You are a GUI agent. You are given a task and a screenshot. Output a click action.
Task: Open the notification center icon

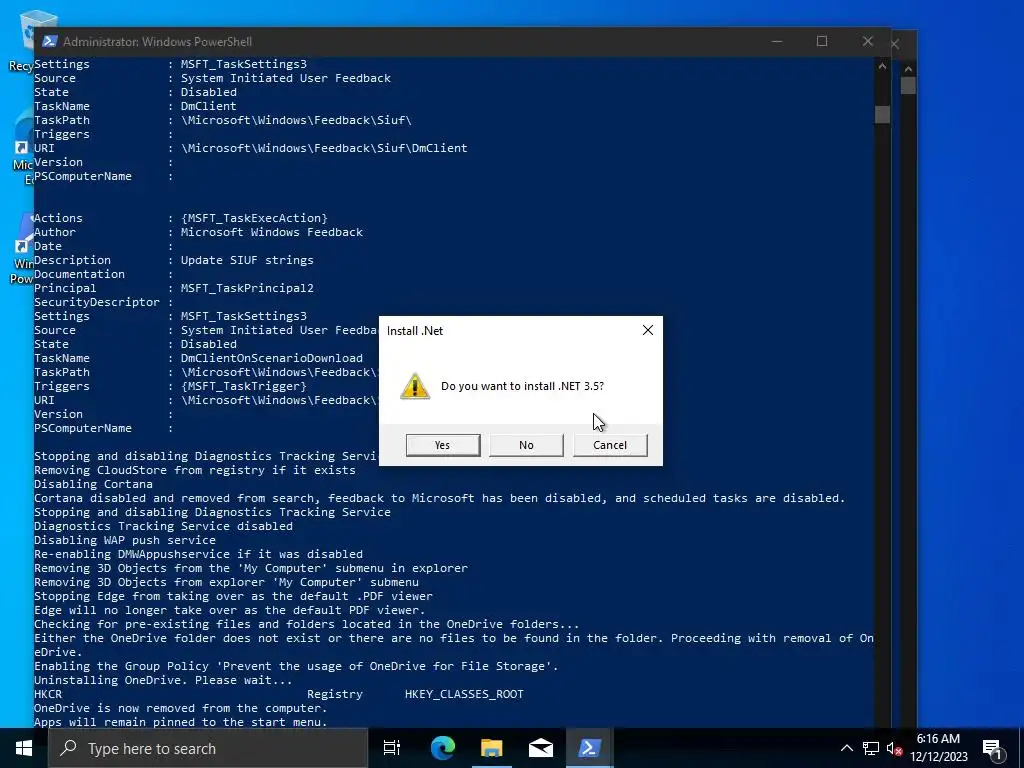[x=993, y=748]
